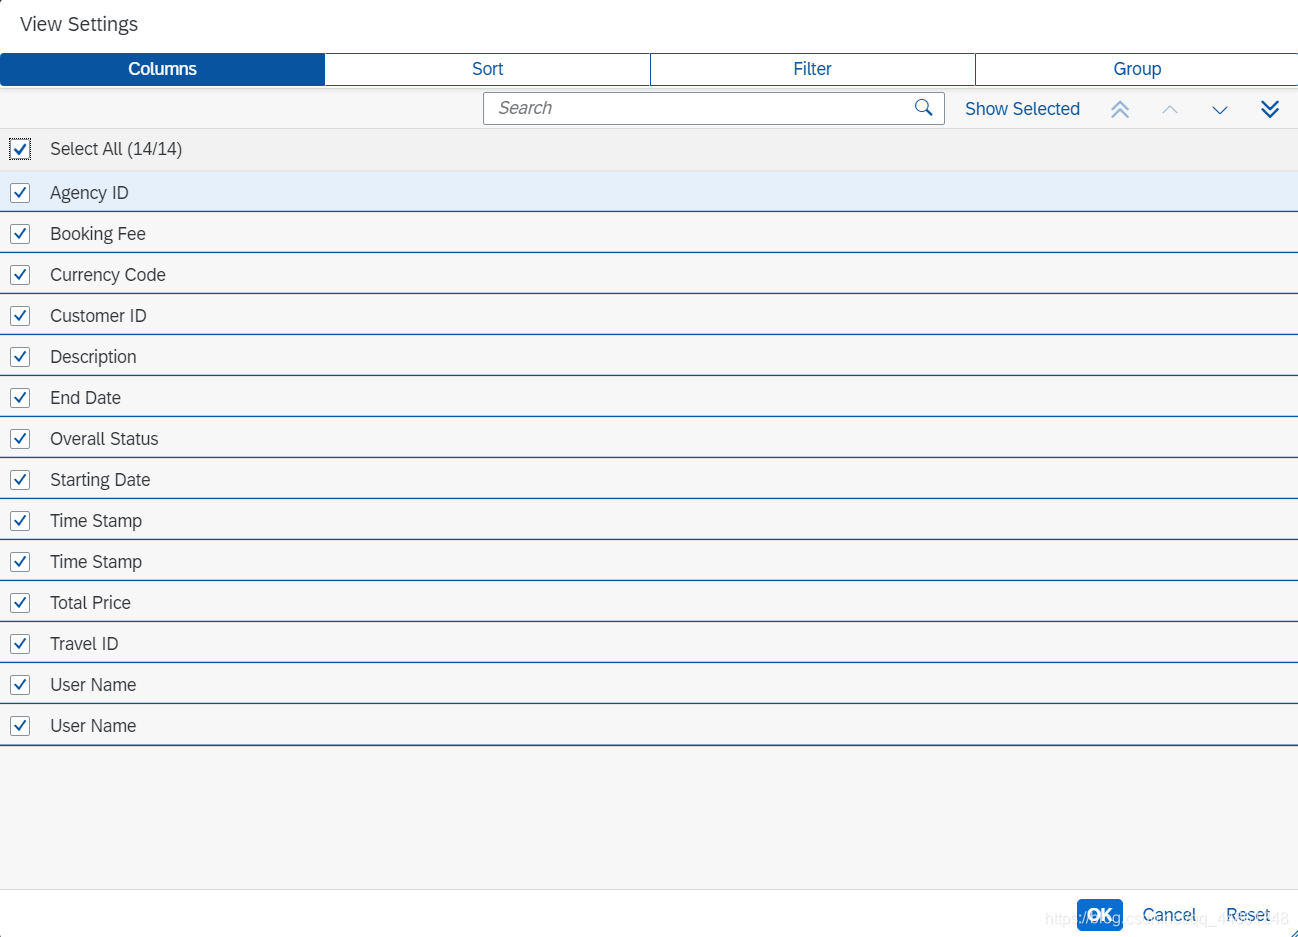Click the Cancel button

point(1169,915)
